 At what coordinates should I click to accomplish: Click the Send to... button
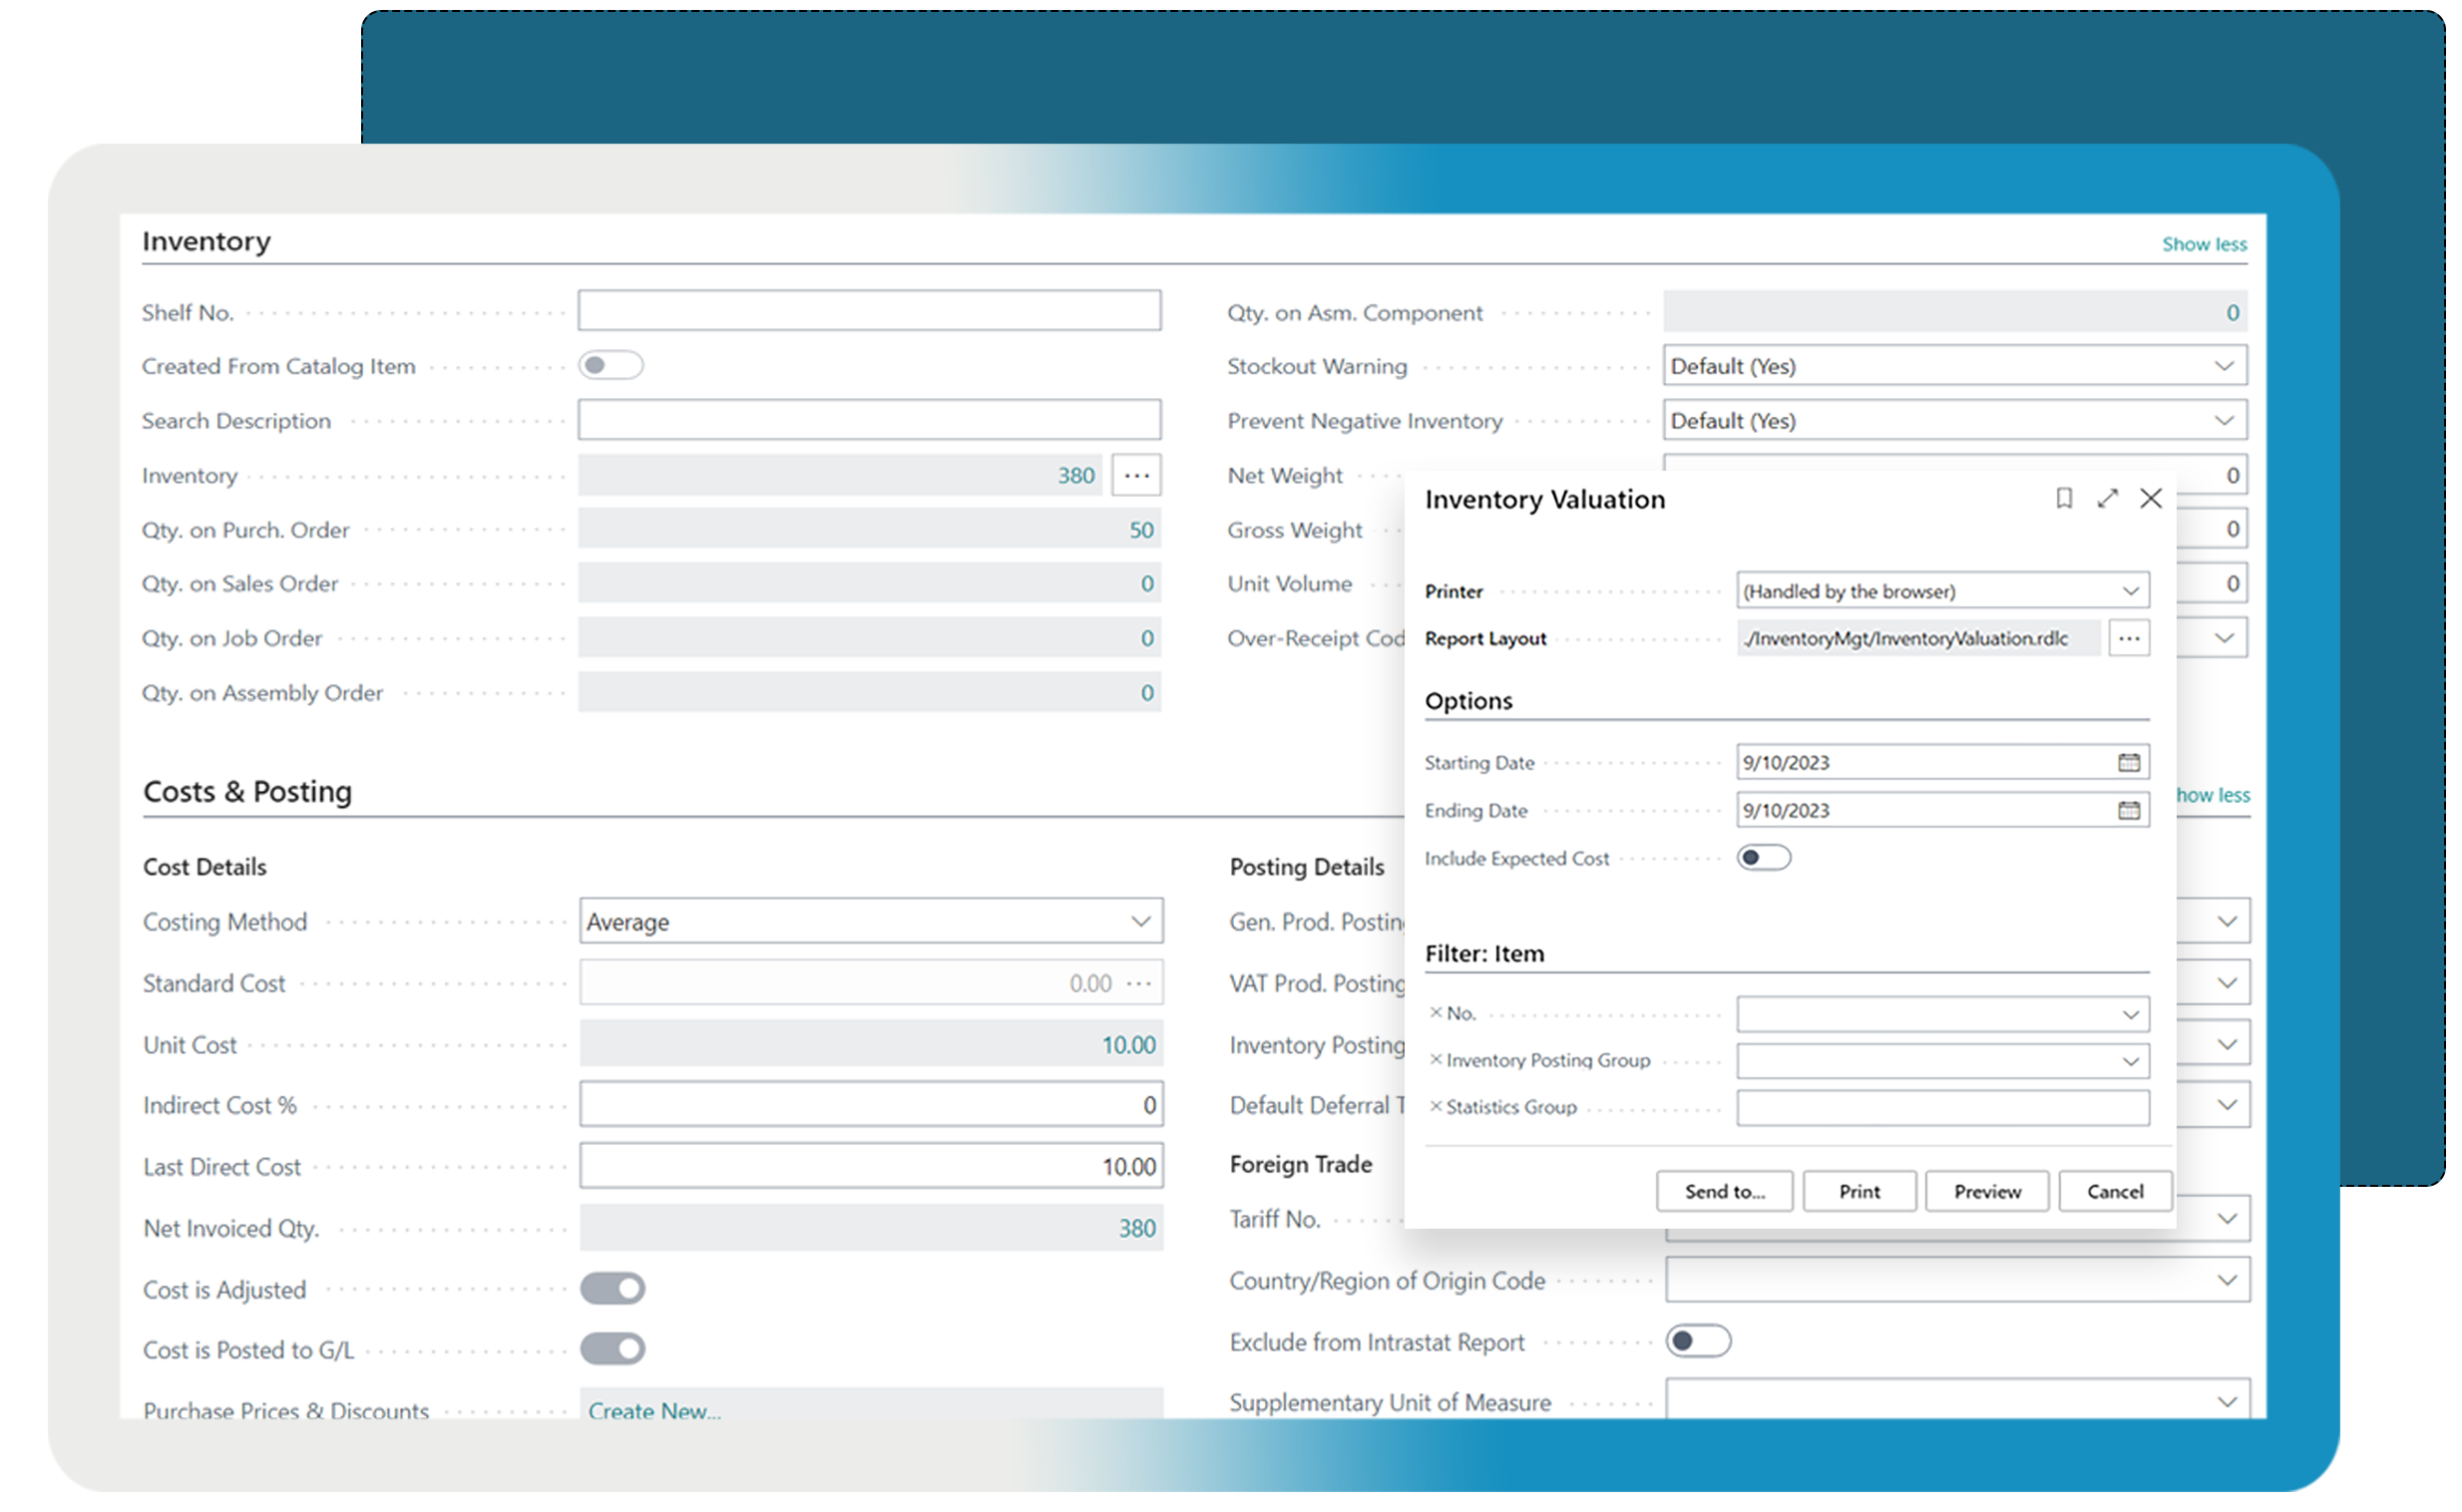[1724, 1191]
